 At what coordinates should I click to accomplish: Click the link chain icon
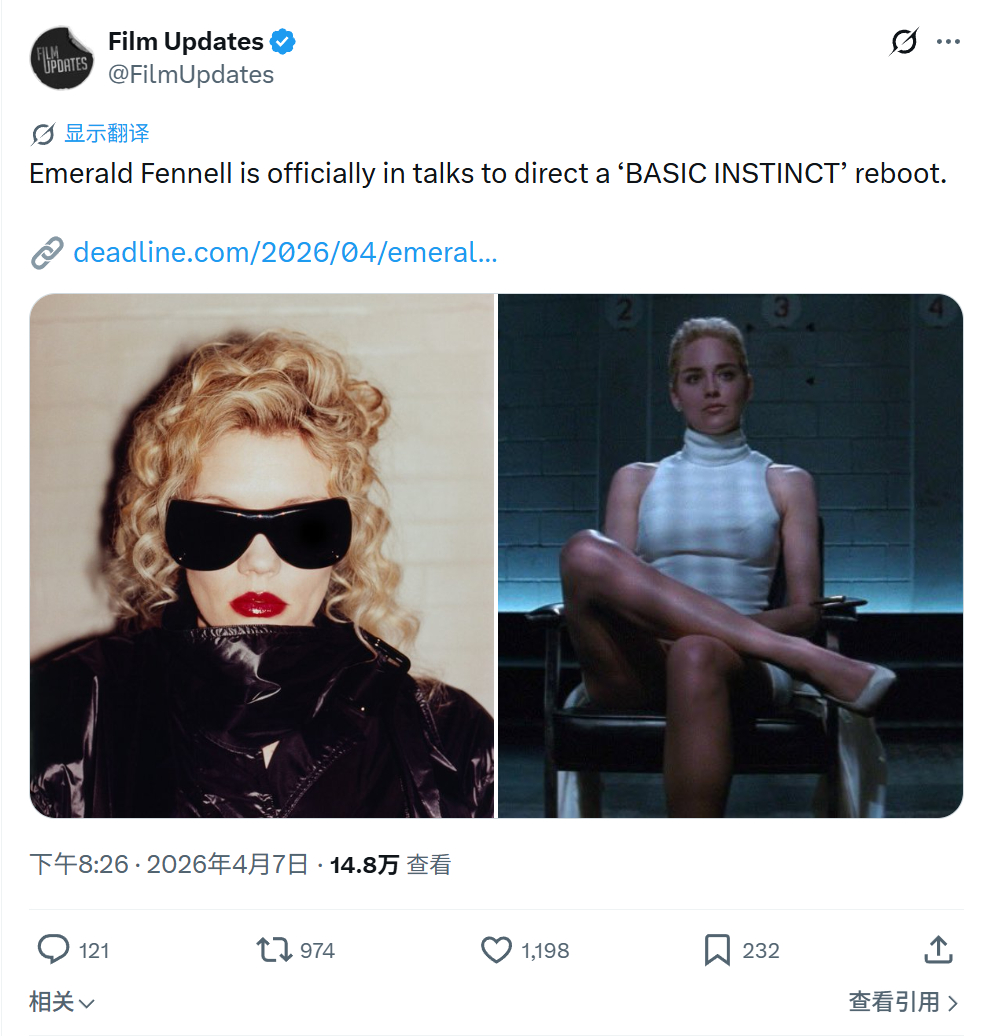click(47, 252)
